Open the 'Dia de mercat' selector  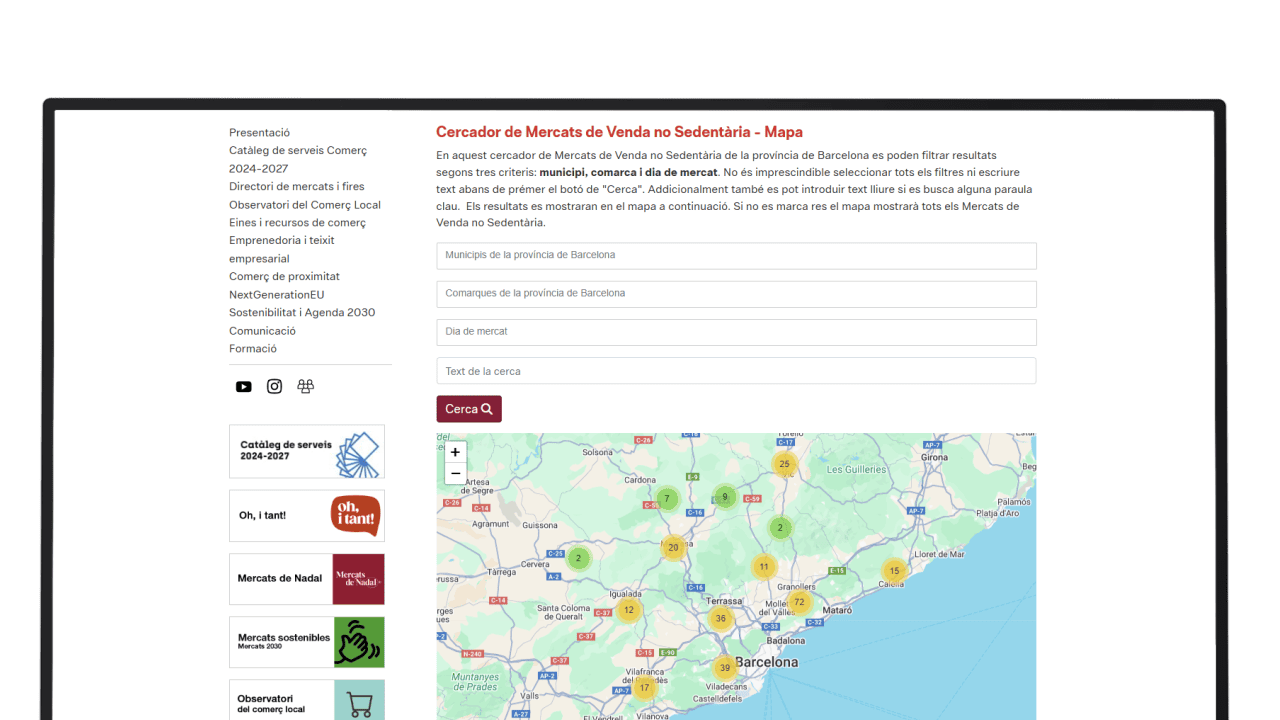736,332
